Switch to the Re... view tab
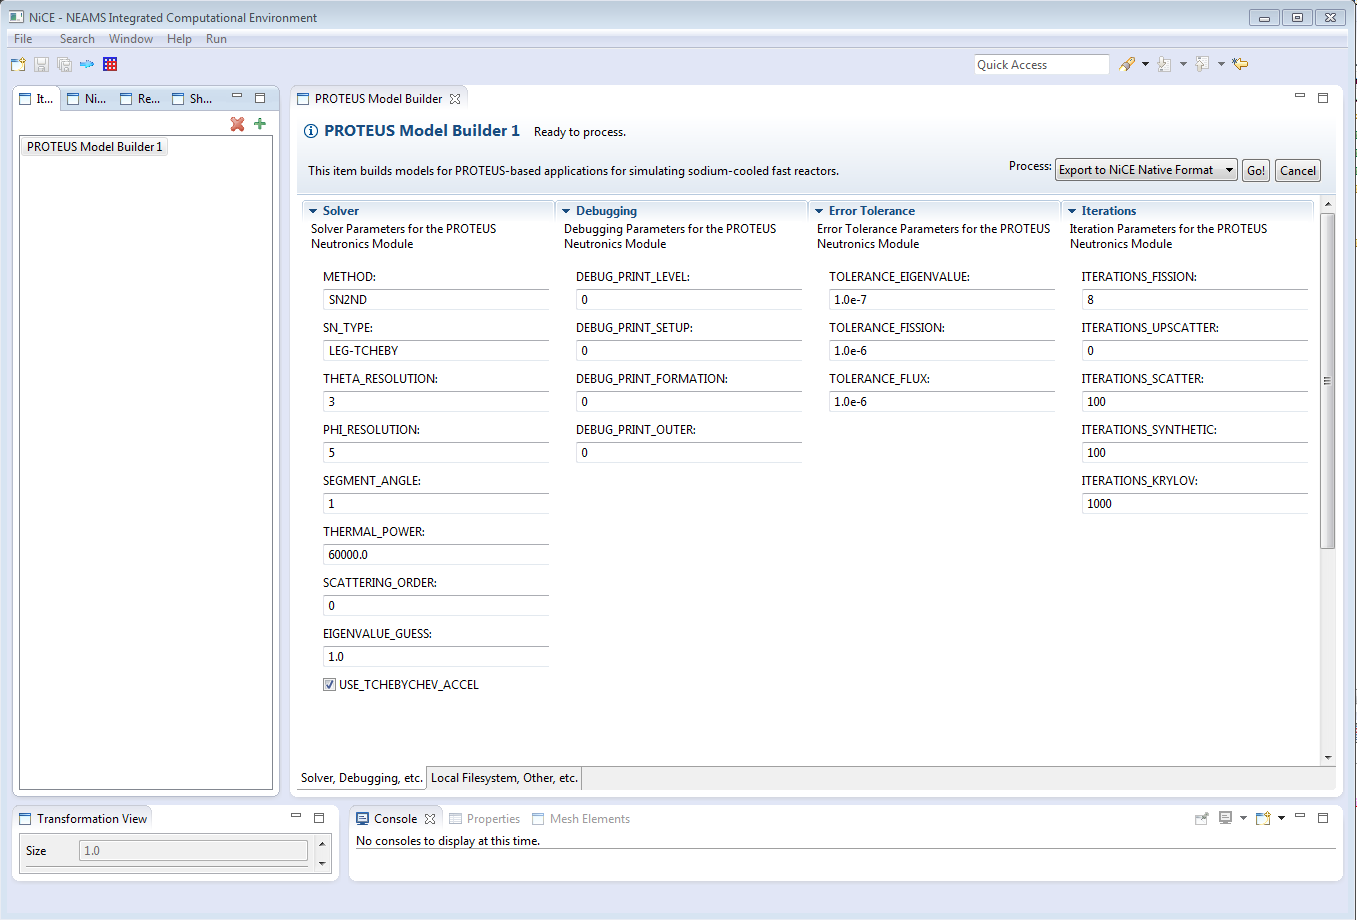Viewport: 1357px width, 920px height. (x=140, y=99)
